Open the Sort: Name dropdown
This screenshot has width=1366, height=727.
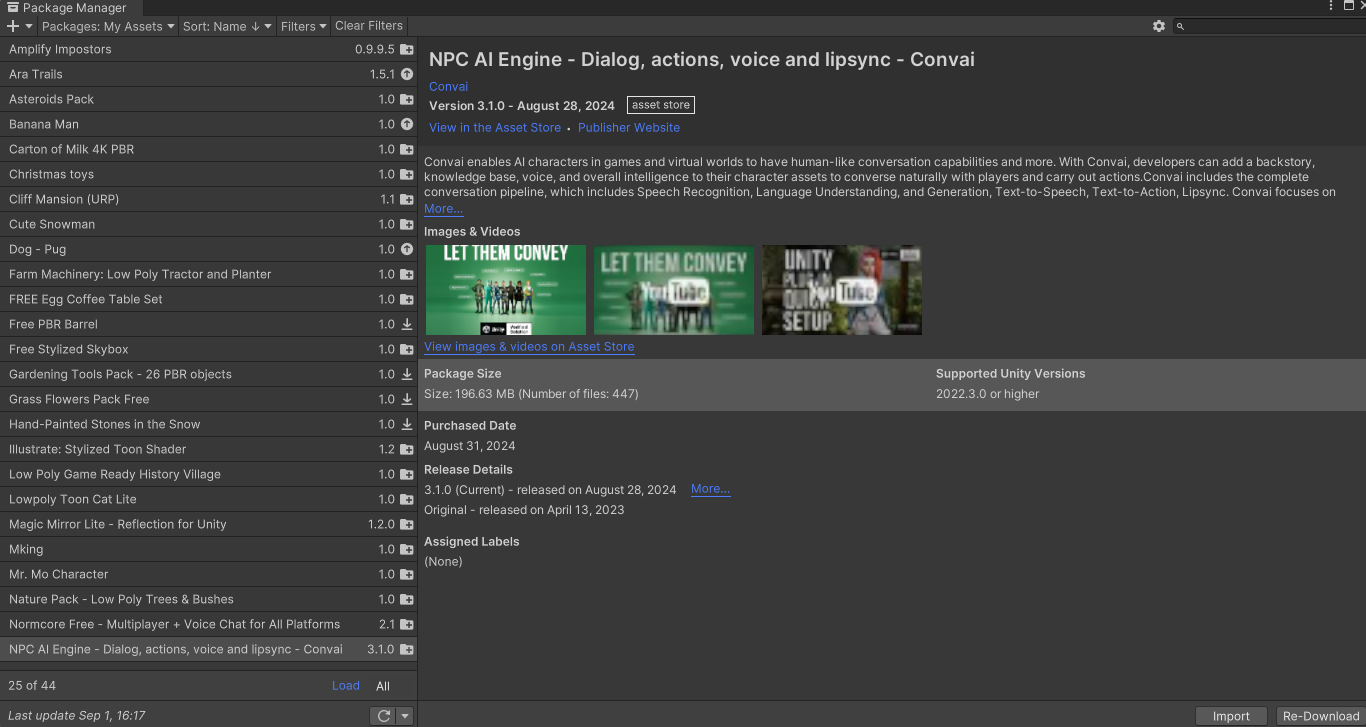pos(227,26)
